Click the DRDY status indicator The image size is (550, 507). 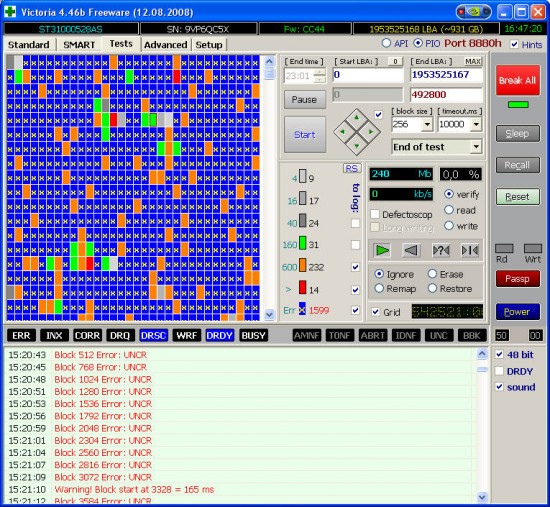pos(219,335)
